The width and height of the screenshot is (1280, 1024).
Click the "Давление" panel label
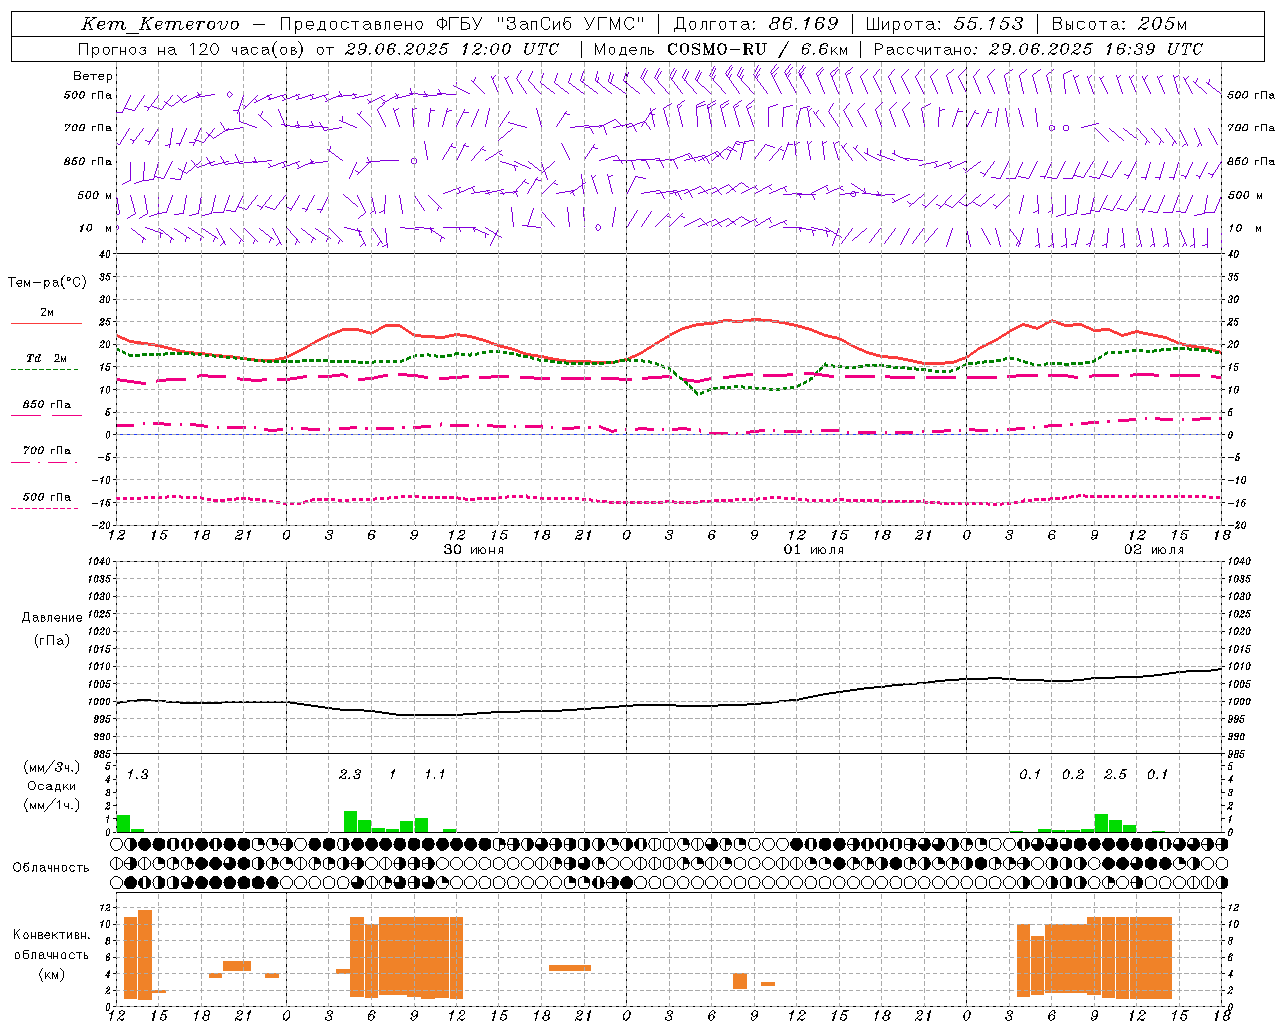52,618
